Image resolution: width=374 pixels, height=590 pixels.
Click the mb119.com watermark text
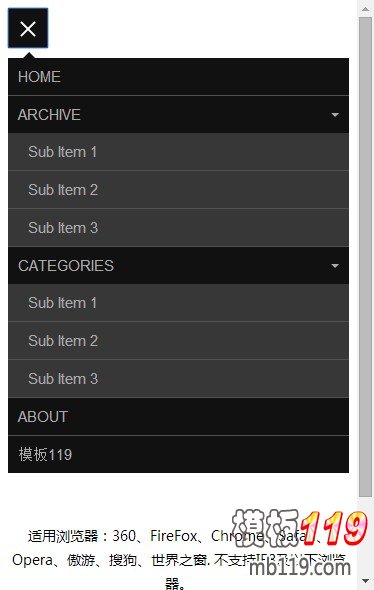300,567
